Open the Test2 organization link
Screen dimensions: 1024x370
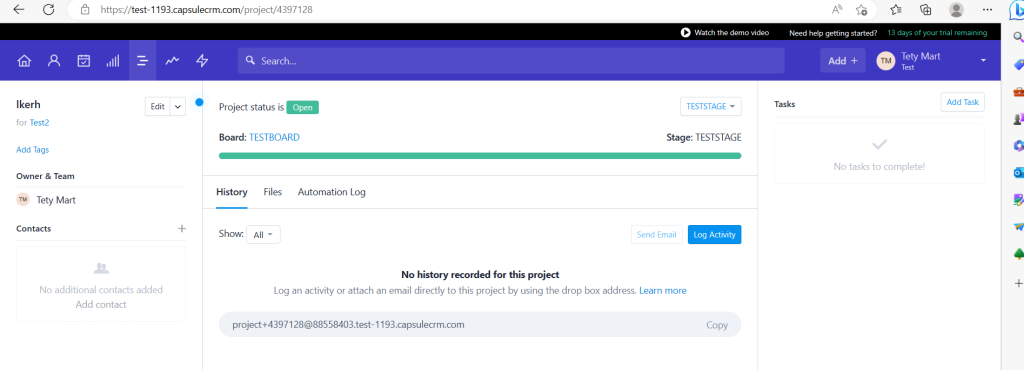[x=39, y=122]
